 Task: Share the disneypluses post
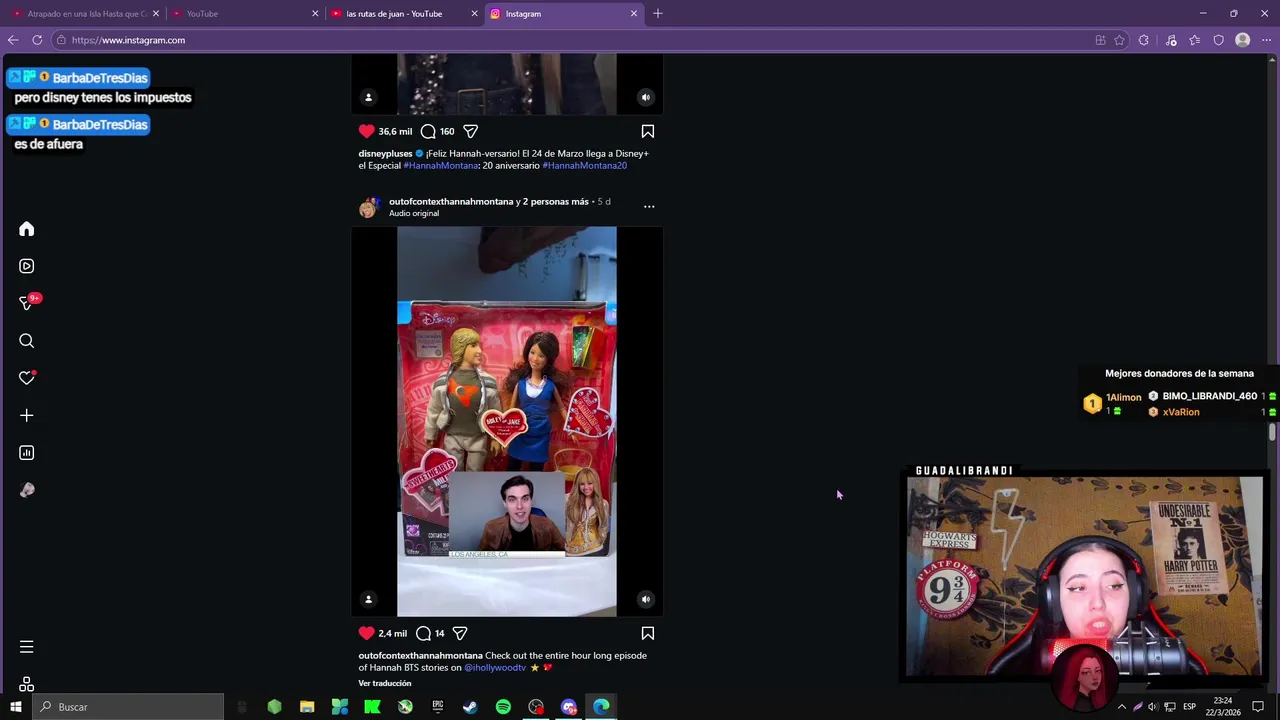click(x=471, y=131)
